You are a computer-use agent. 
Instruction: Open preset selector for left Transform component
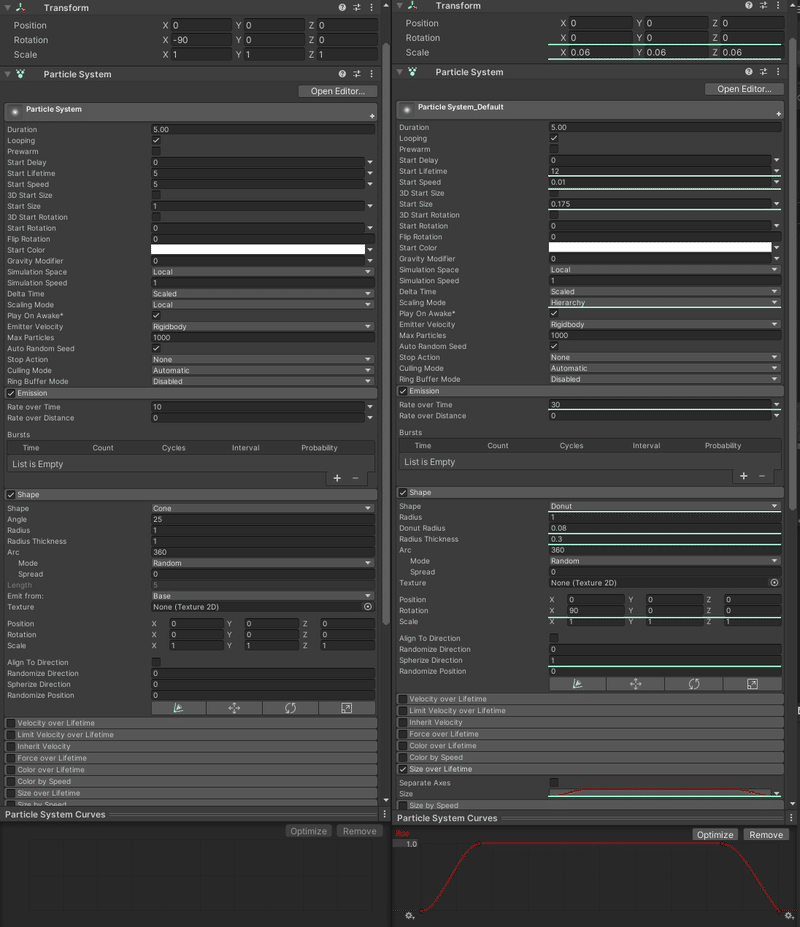(357, 8)
